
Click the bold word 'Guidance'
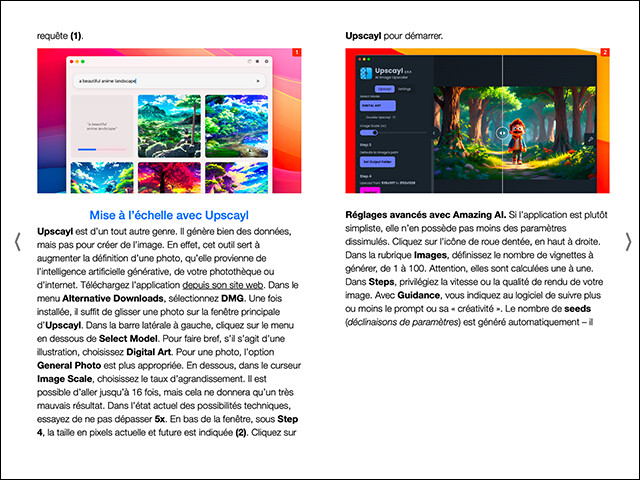tap(418, 295)
